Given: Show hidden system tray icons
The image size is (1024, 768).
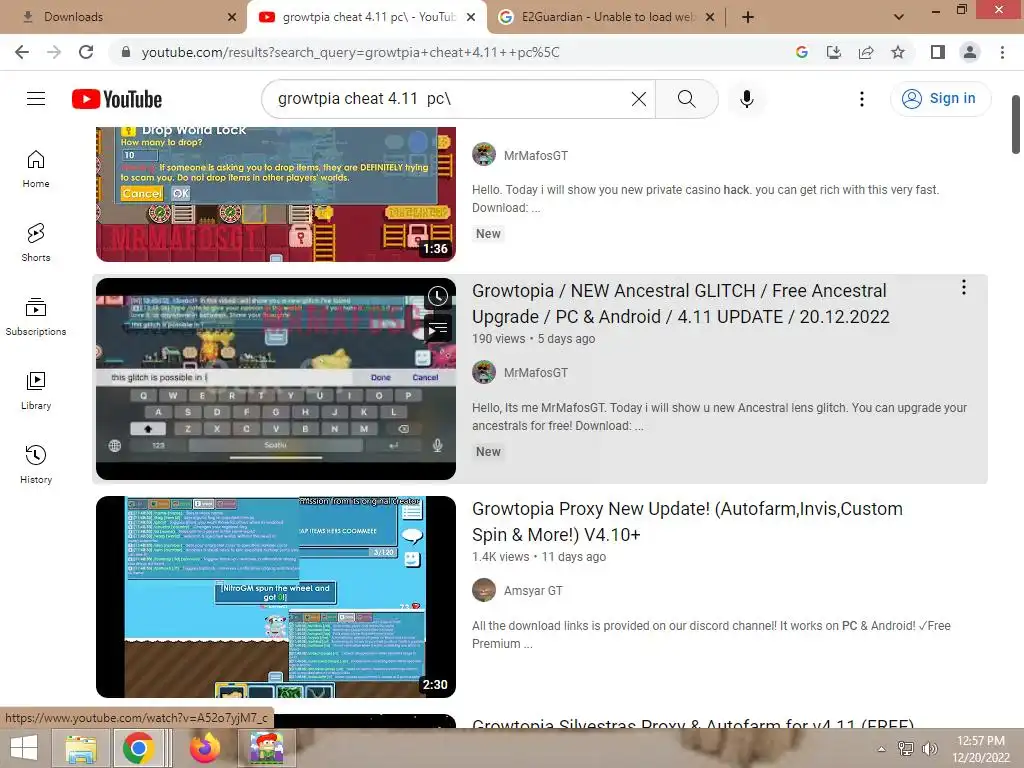Looking at the screenshot, I should click(x=881, y=749).
